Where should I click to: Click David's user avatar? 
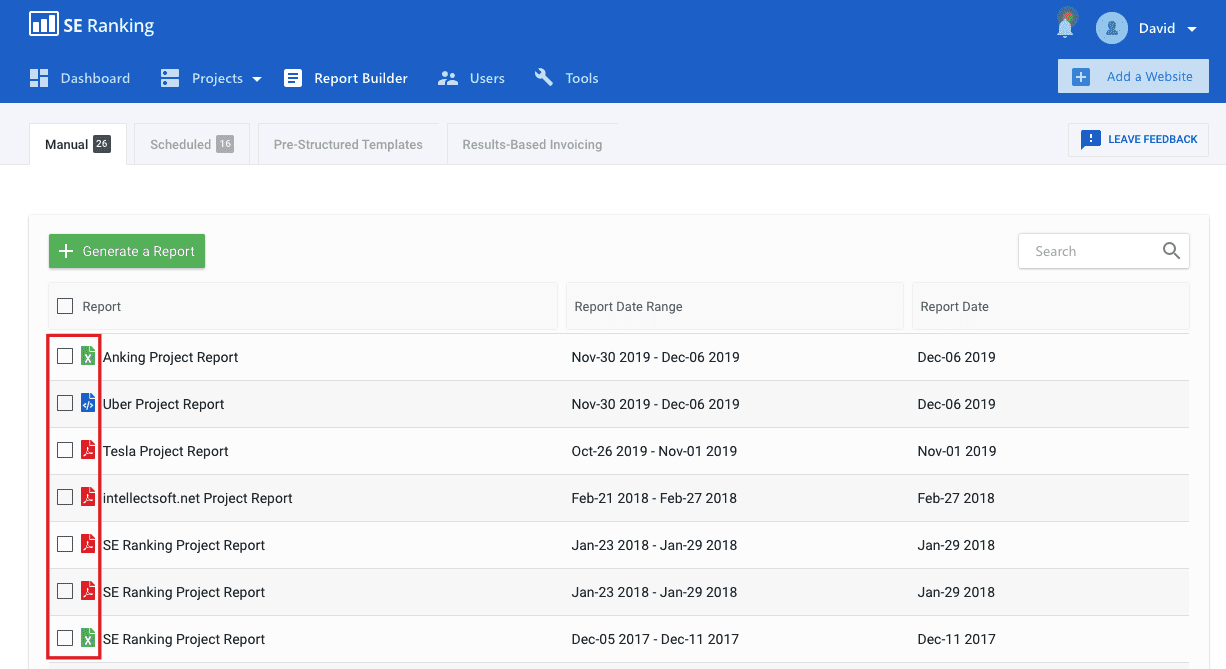click(x=1112, y=28)
